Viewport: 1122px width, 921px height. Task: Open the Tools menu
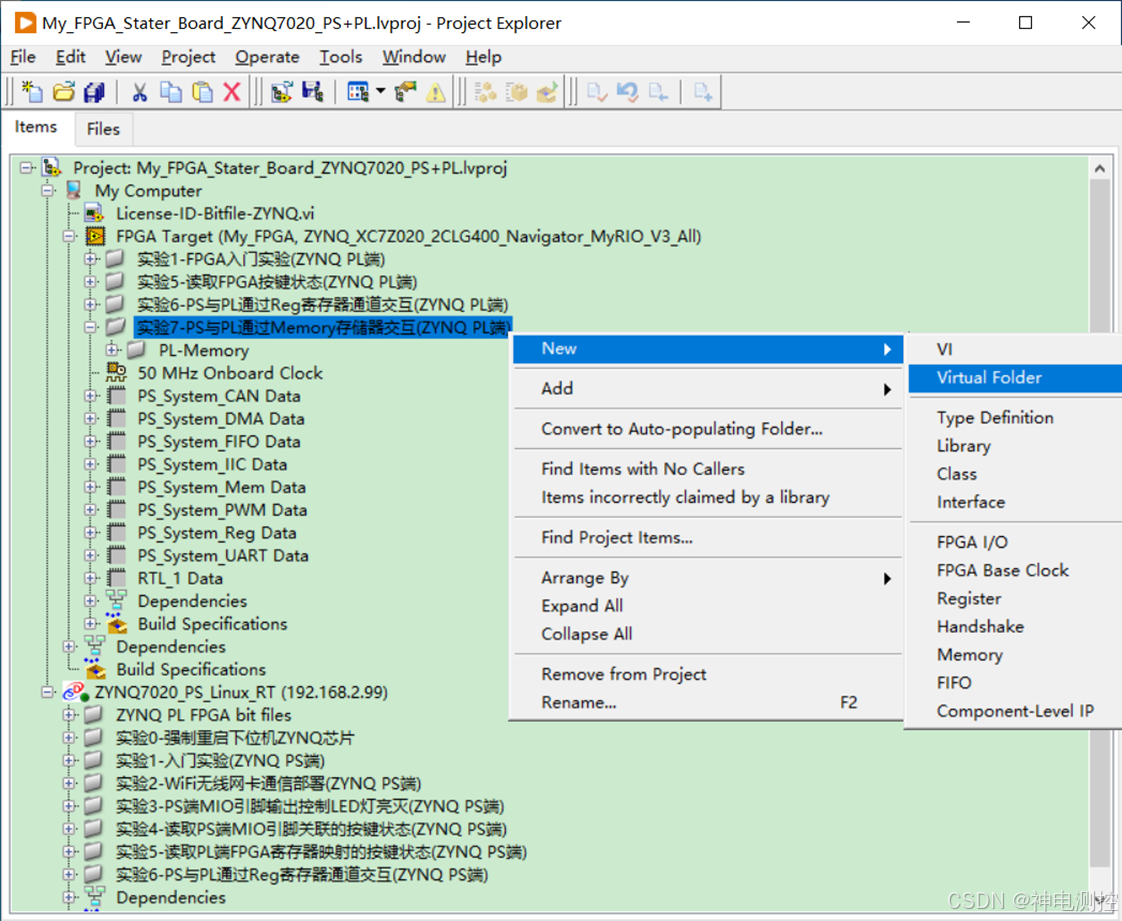pyautogui.click(x=341, y=57)
